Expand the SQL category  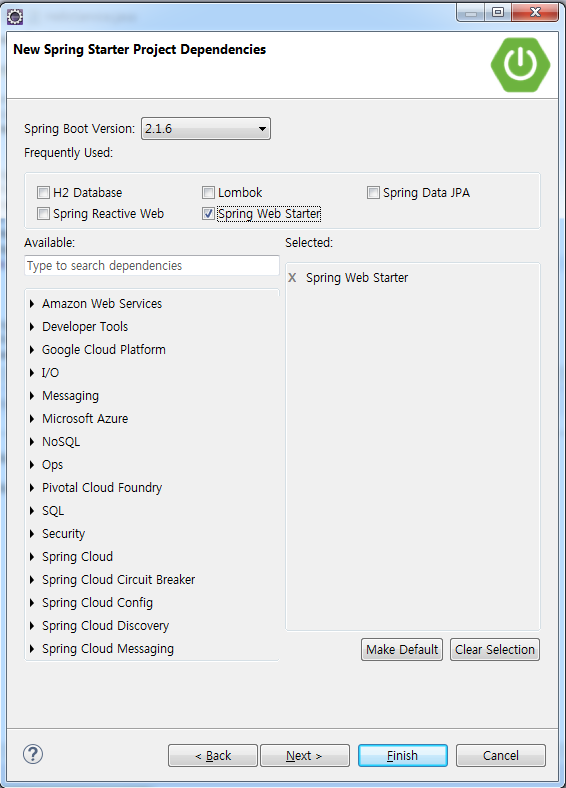coord(32,511)
